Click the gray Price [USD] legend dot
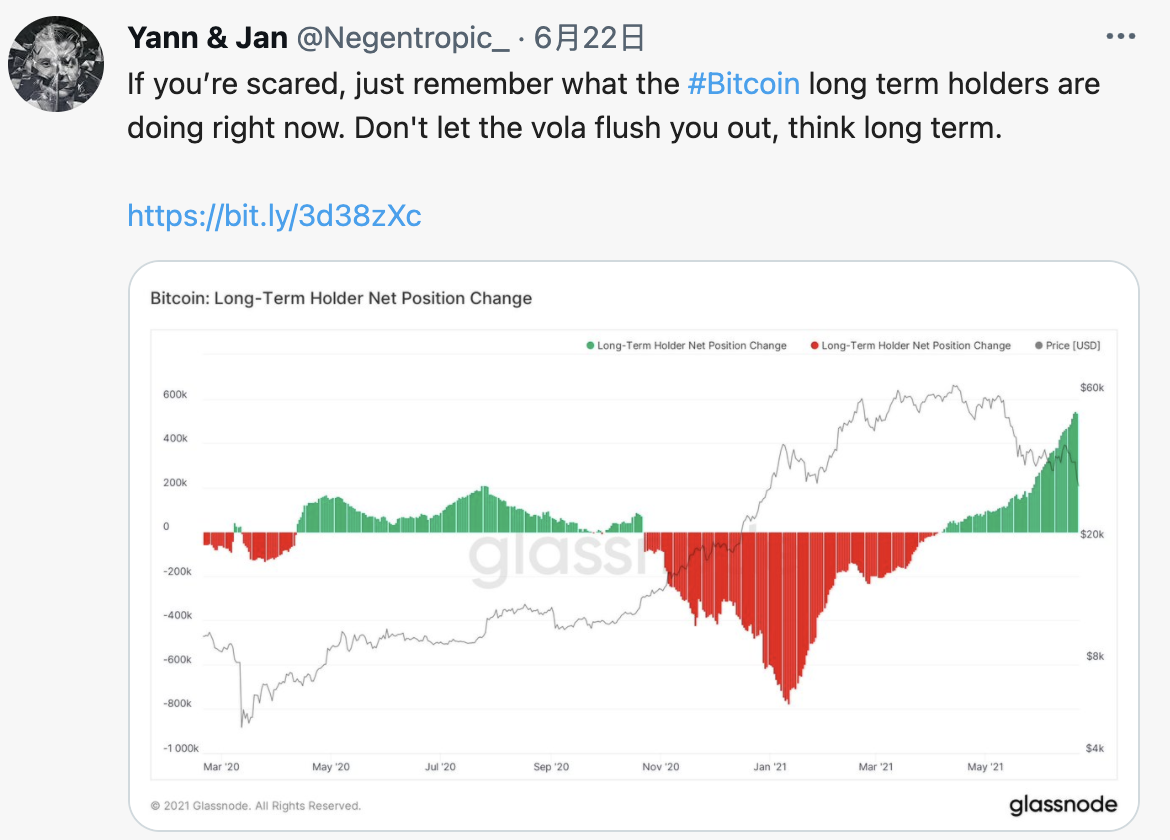 tap(1039, 345)
